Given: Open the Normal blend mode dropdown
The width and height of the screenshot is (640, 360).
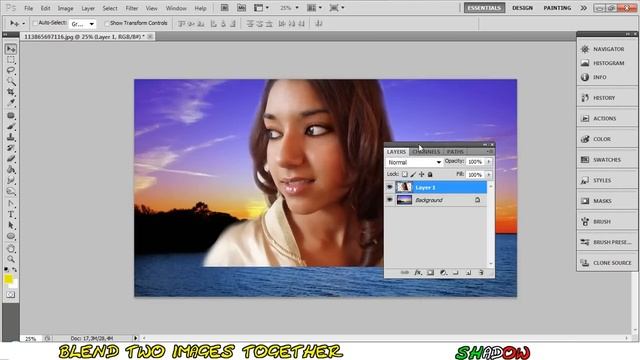Looking at the screenshot, I should coord(414,162).
